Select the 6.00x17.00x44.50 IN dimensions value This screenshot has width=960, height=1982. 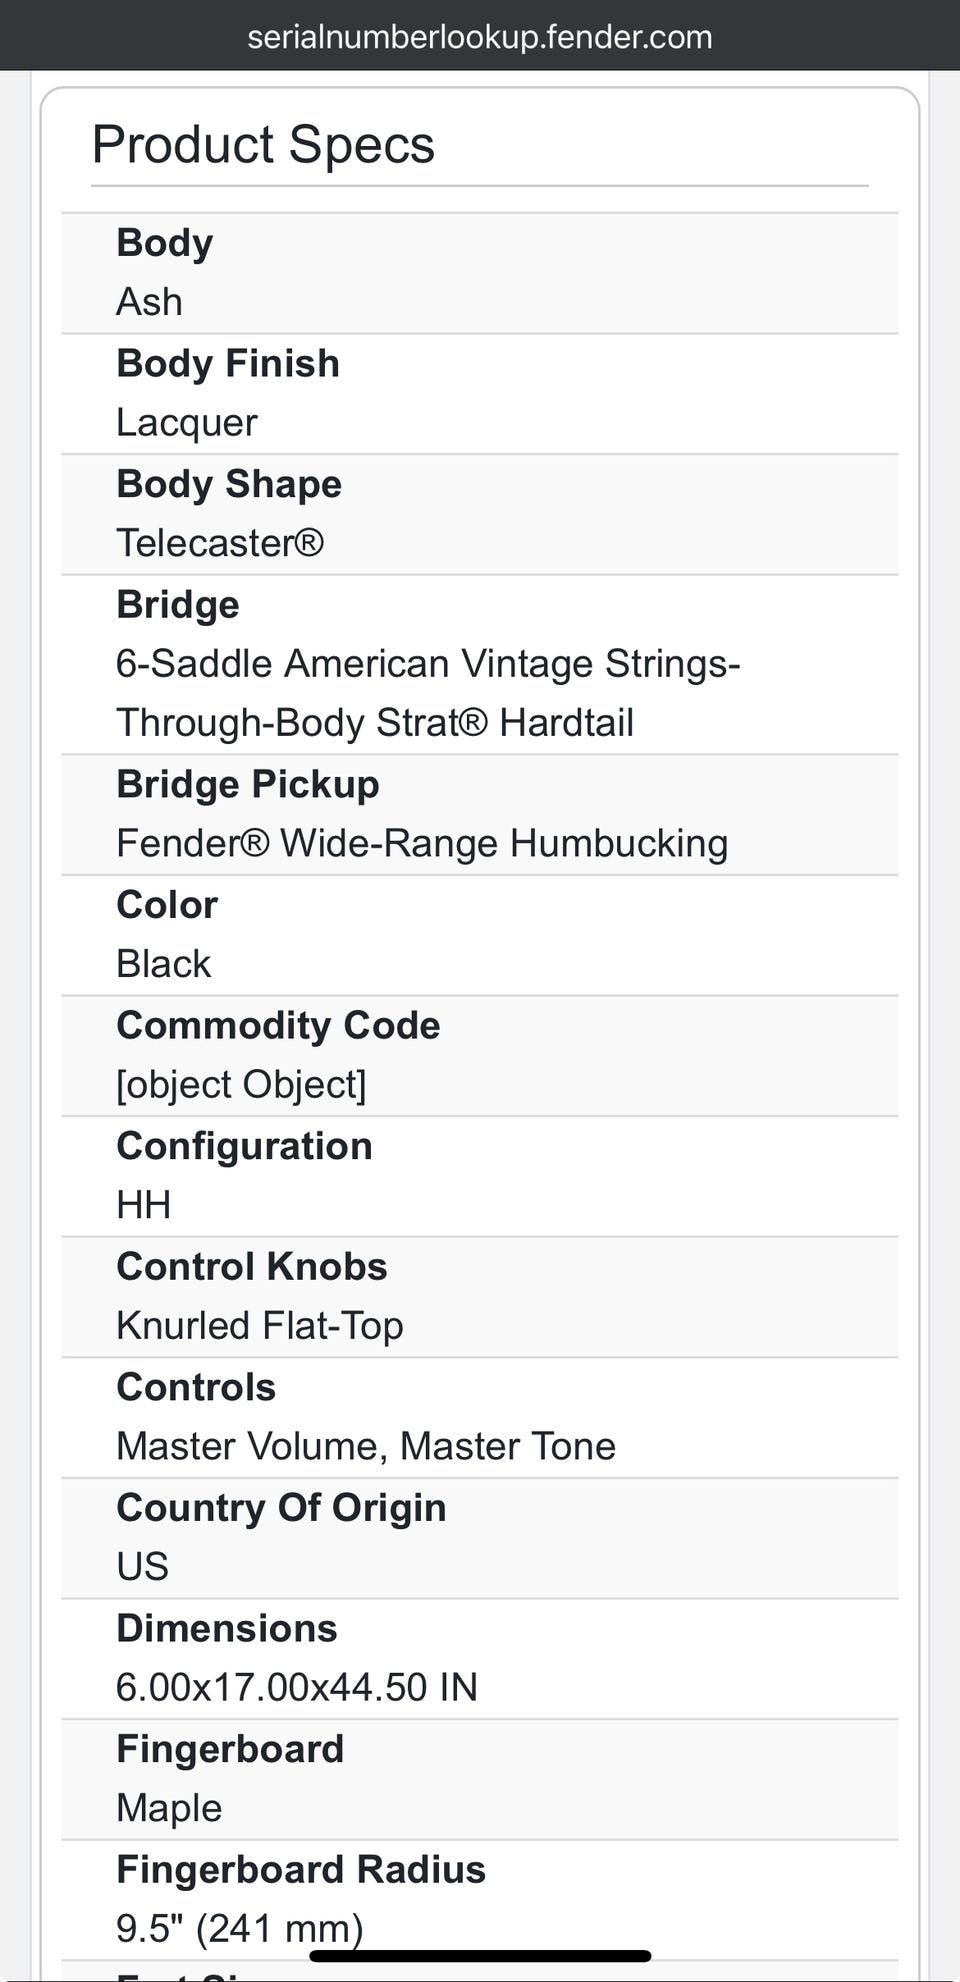coord(297,1687)
